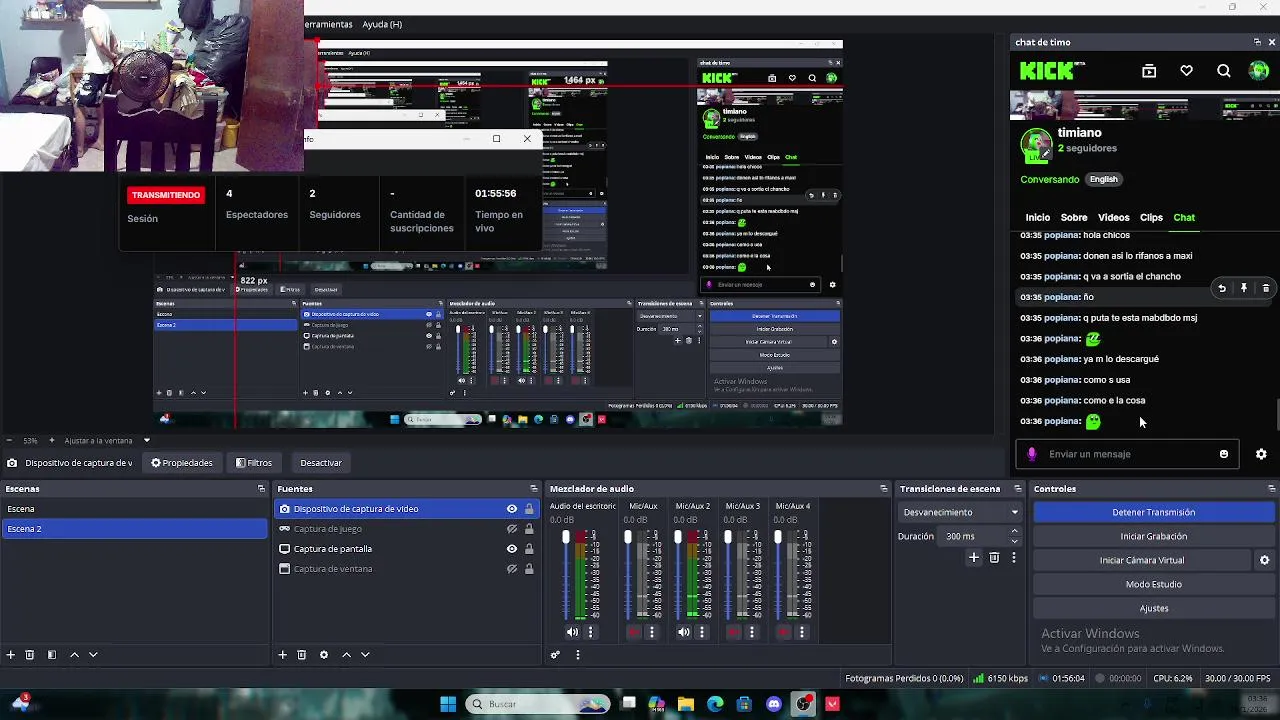Toggle lock on Captura de pantalla

click(x=529, y=549)
